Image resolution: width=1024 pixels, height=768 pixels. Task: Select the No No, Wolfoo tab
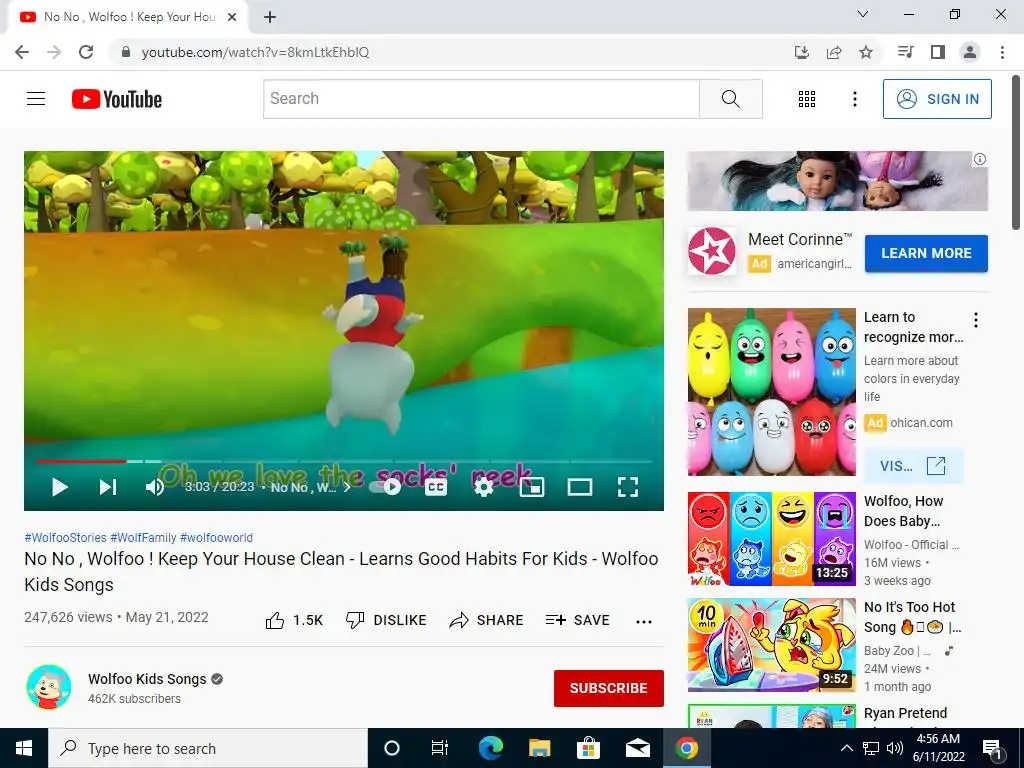coord(127,17)
